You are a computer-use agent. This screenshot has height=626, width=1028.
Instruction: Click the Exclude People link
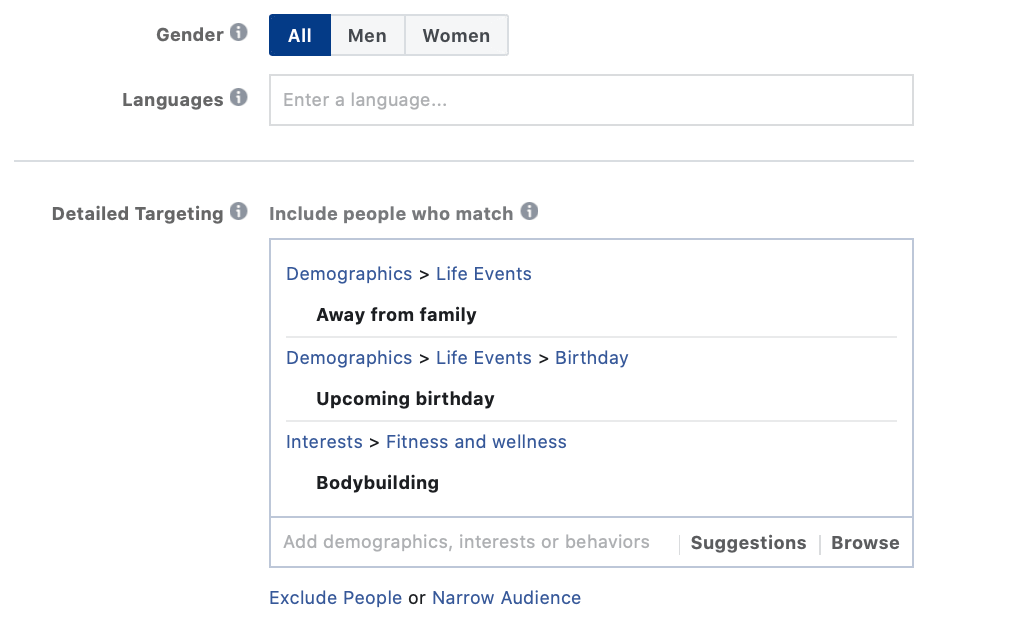335,598
